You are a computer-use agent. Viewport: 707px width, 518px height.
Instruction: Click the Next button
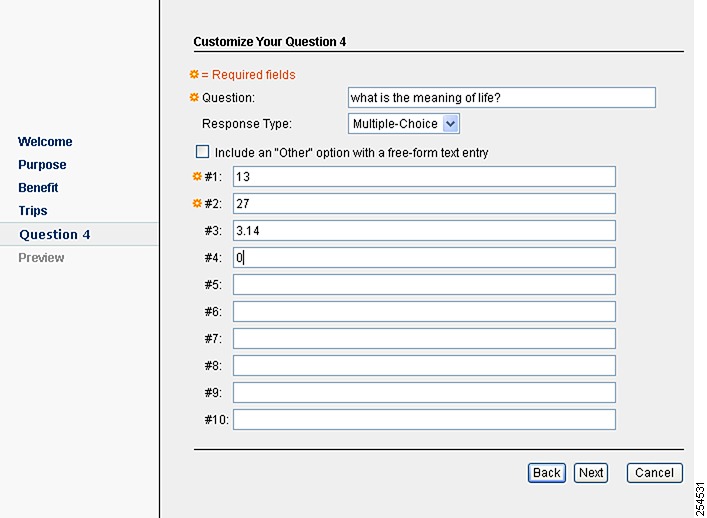point(591,473)
